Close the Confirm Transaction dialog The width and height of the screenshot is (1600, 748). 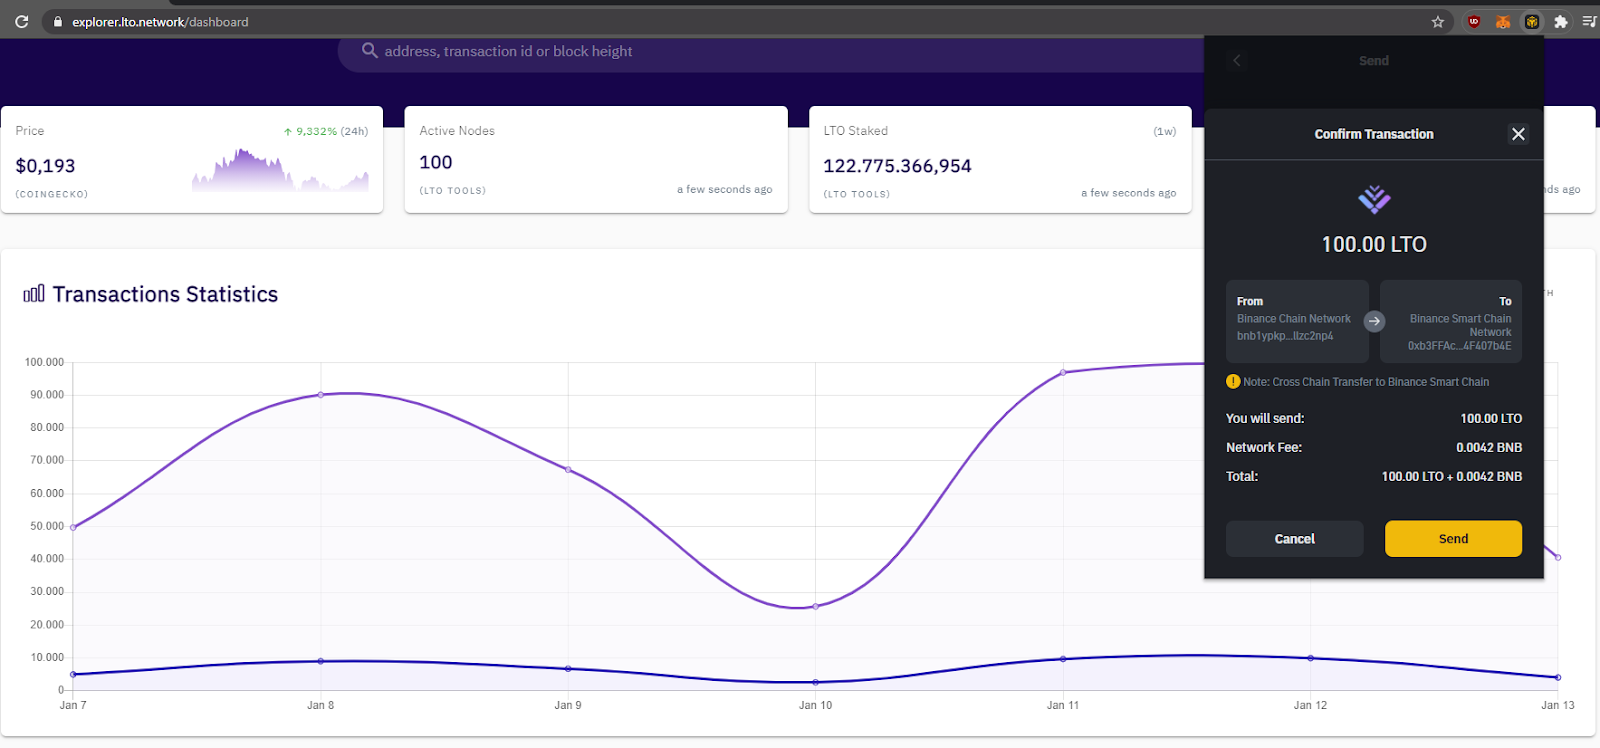pyautogui.click(x=1518, y=134)
